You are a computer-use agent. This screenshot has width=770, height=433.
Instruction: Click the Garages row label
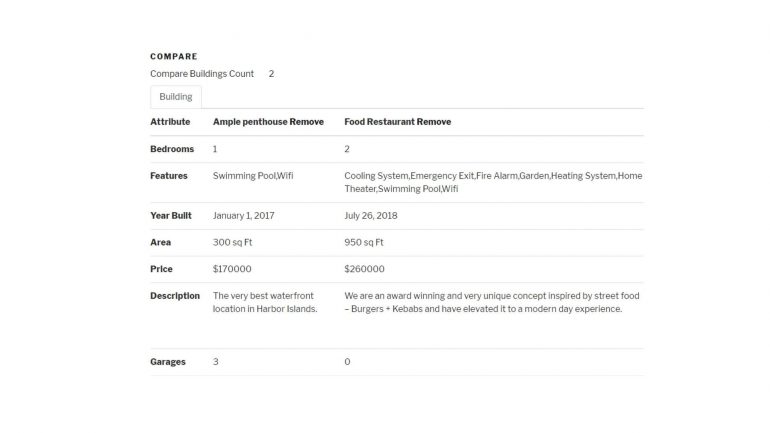pos(168,362)
